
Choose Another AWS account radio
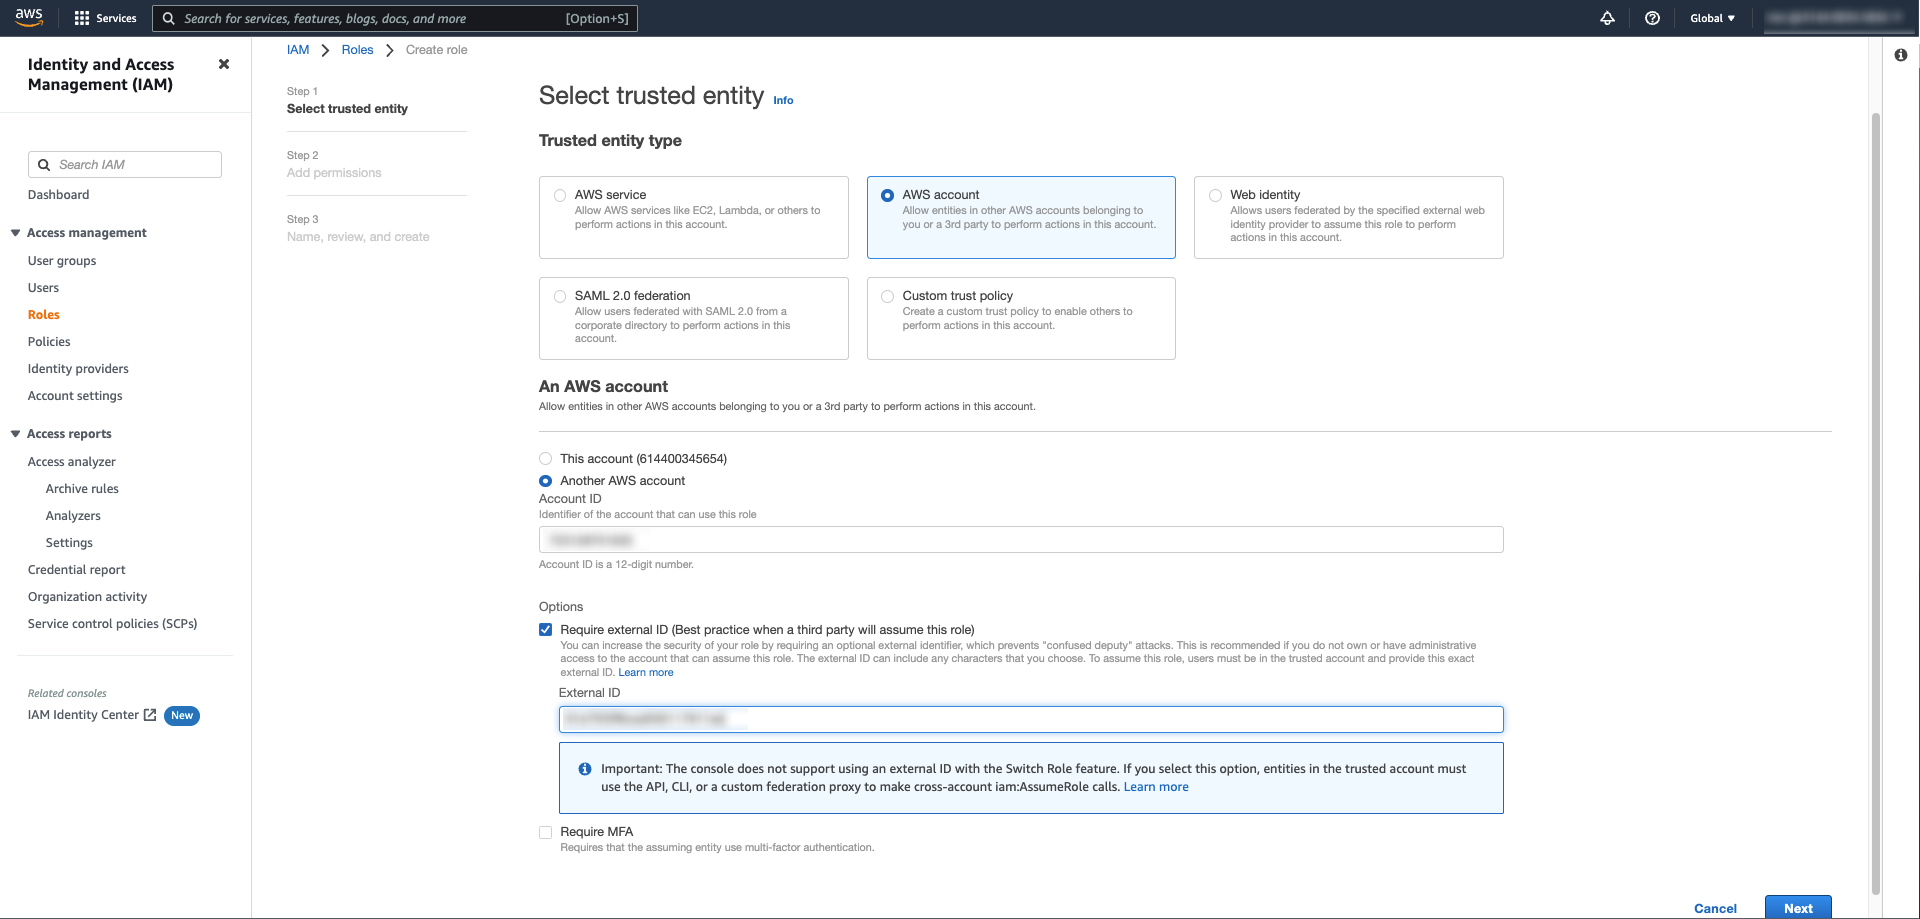point(545,481)
